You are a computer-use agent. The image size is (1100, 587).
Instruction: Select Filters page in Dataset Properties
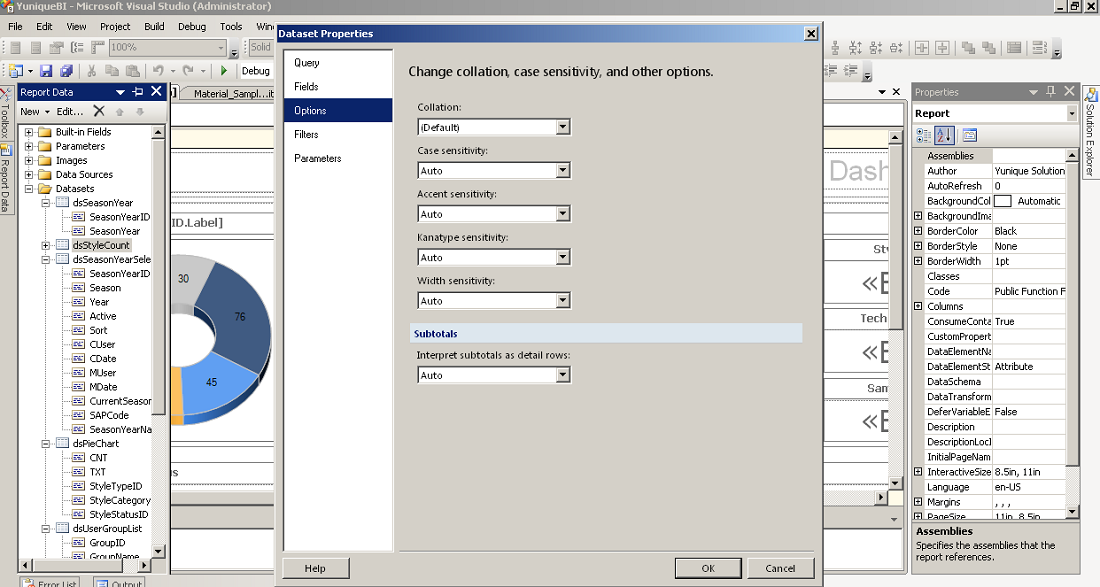[338, 134]
